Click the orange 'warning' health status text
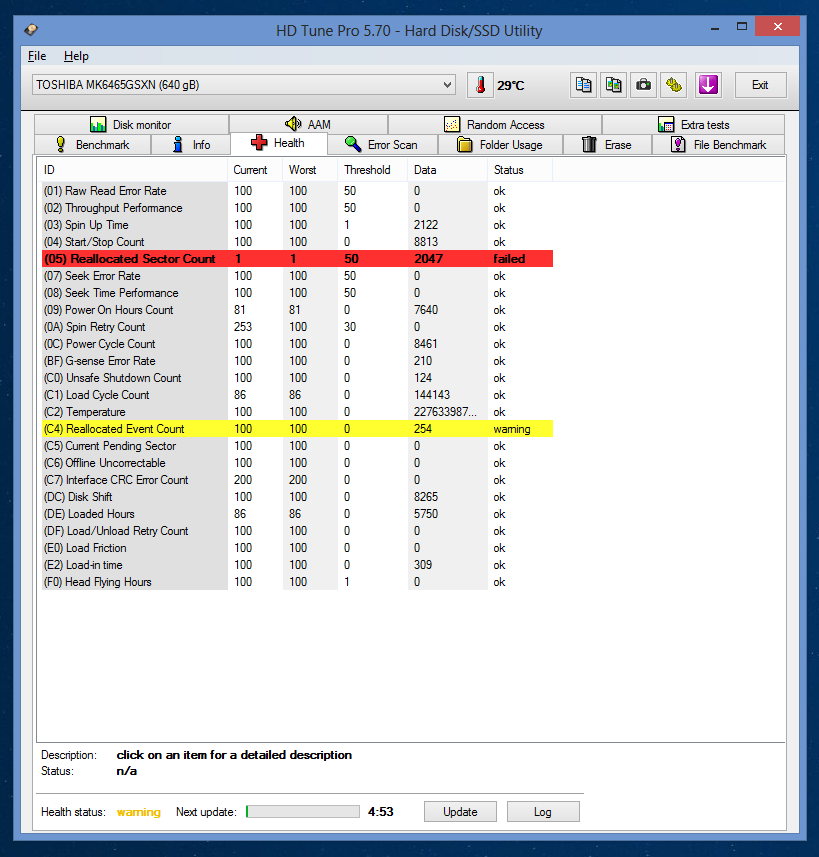 (139, 812)
